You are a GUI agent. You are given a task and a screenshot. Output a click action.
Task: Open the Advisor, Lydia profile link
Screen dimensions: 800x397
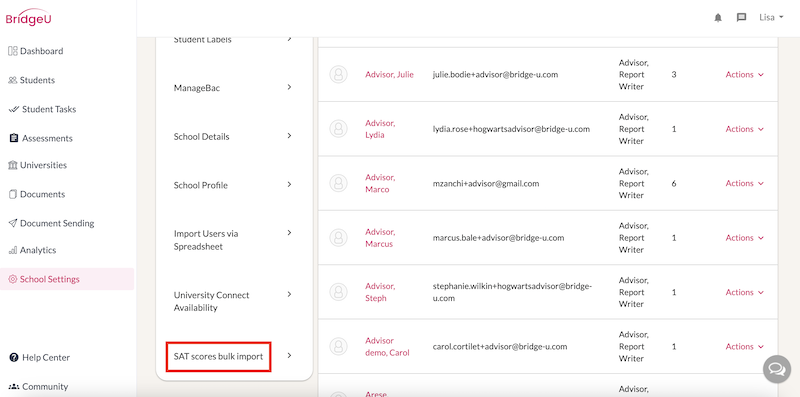pyautogui.click(x=380, y=129)
